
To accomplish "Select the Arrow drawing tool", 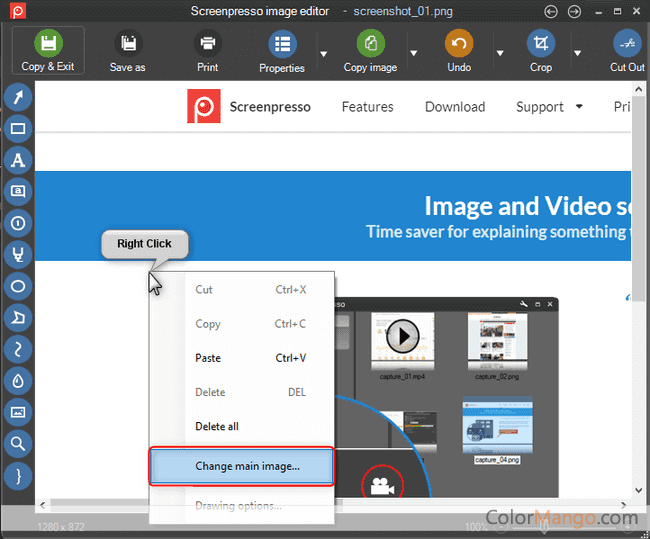I will pyautogui.click(x=18, y=97).
